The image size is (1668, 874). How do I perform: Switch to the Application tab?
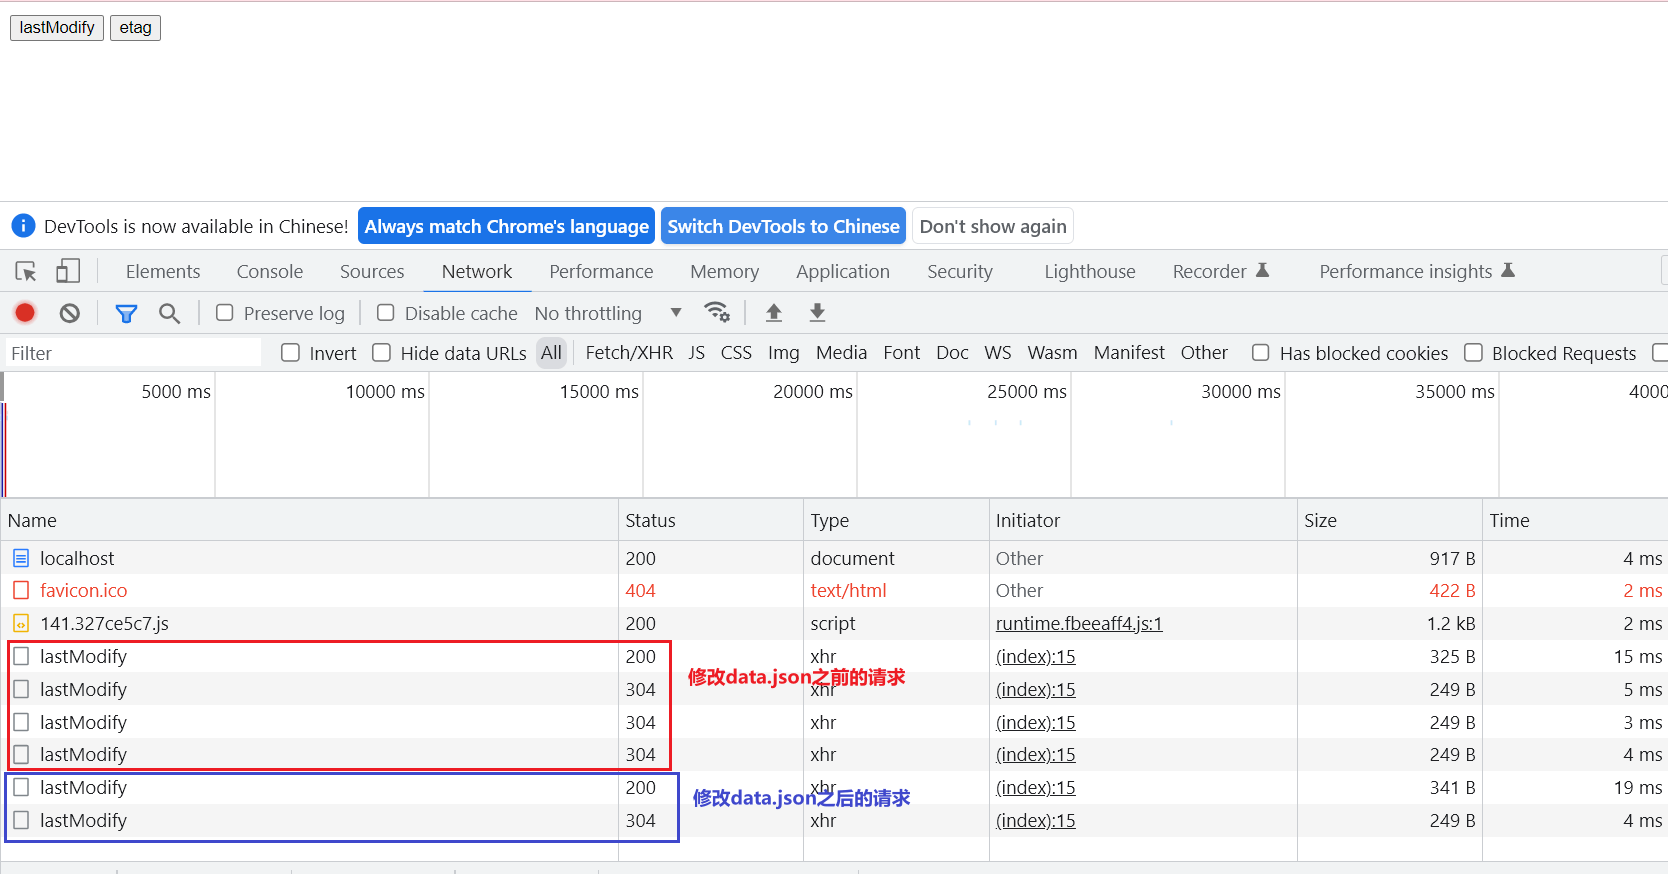tap(843, 271)
